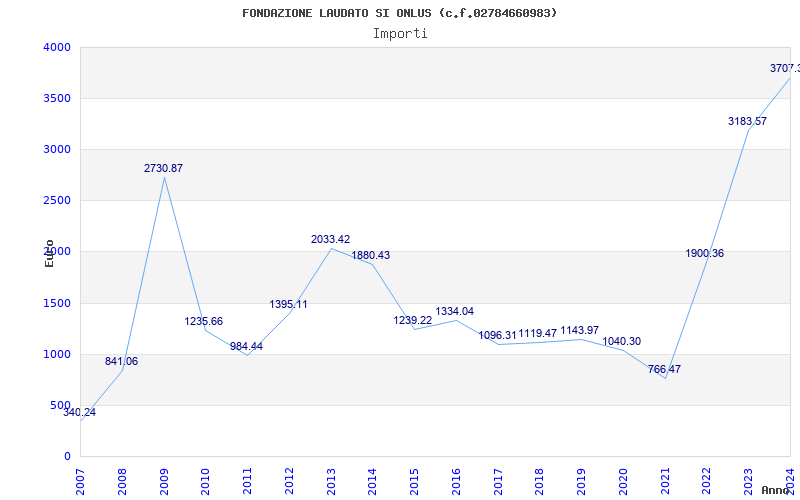Viewport: 800px width, 500px height.
Task: Click the 2016 year label on x-axis
Action: click(456, 478)
